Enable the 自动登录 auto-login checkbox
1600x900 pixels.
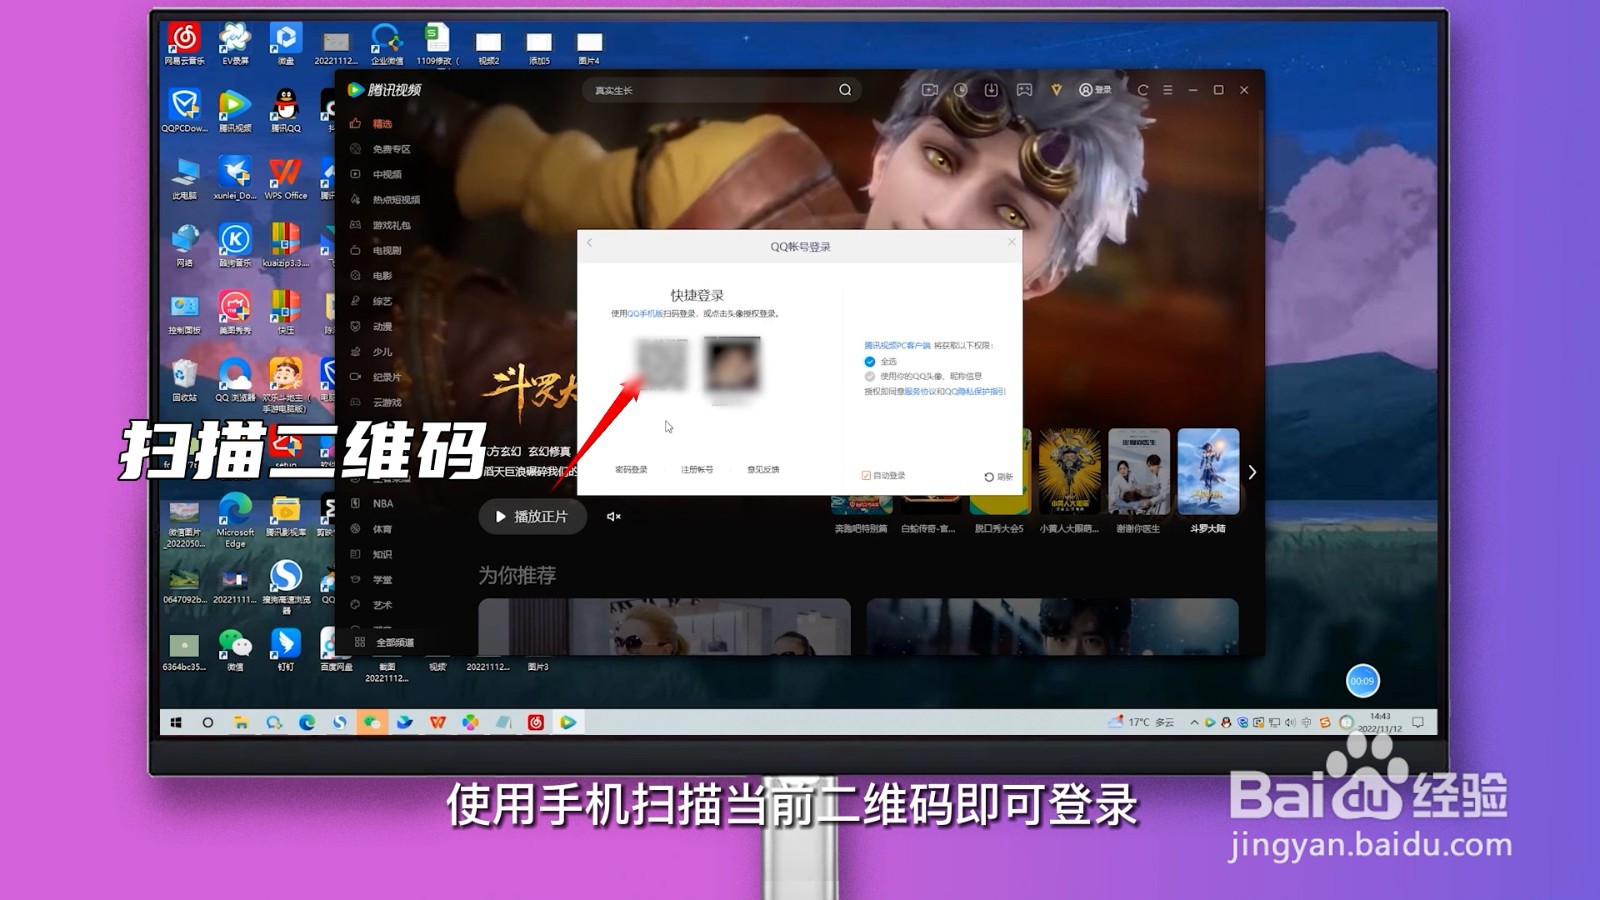(866, 475)
